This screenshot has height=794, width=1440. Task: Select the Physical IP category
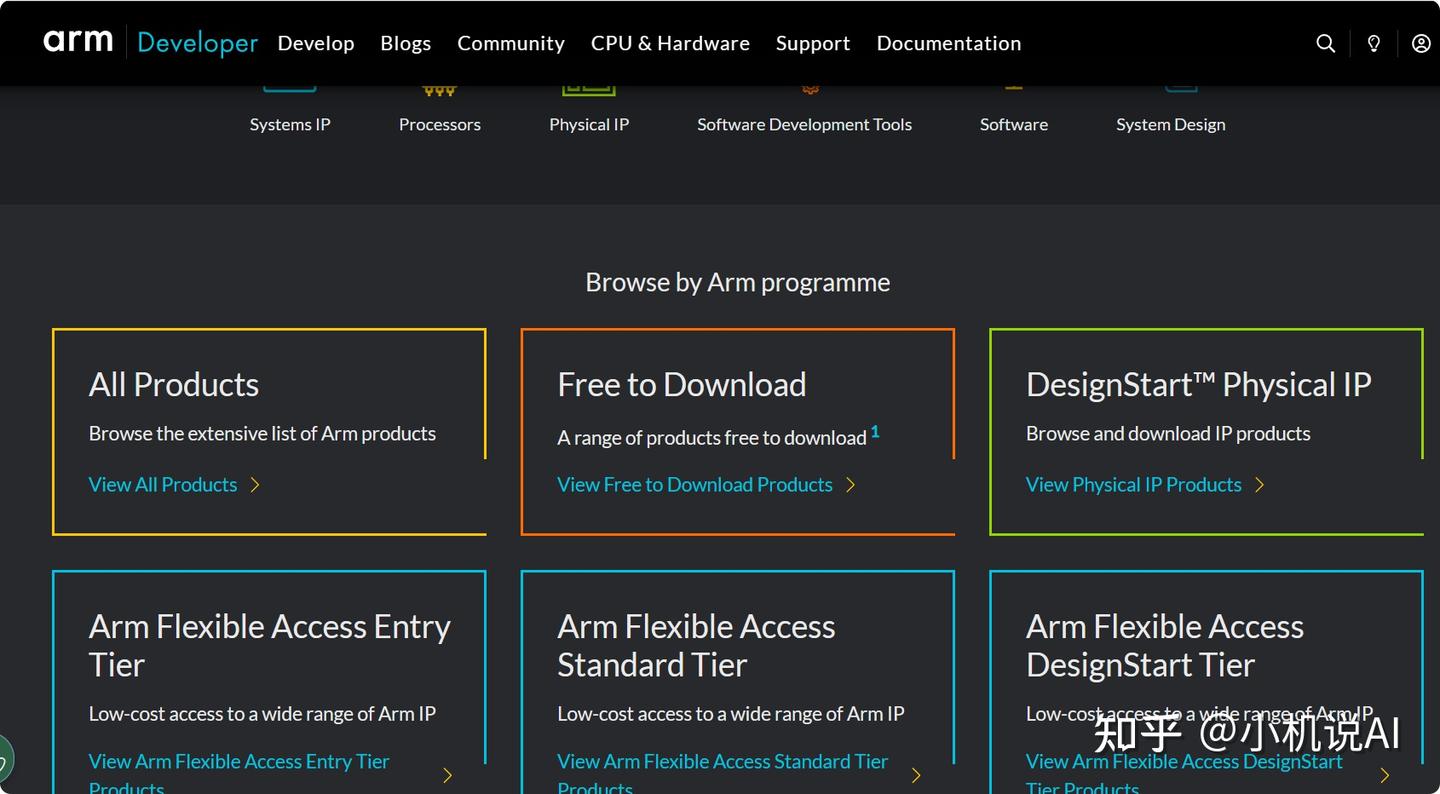point(589,124)
